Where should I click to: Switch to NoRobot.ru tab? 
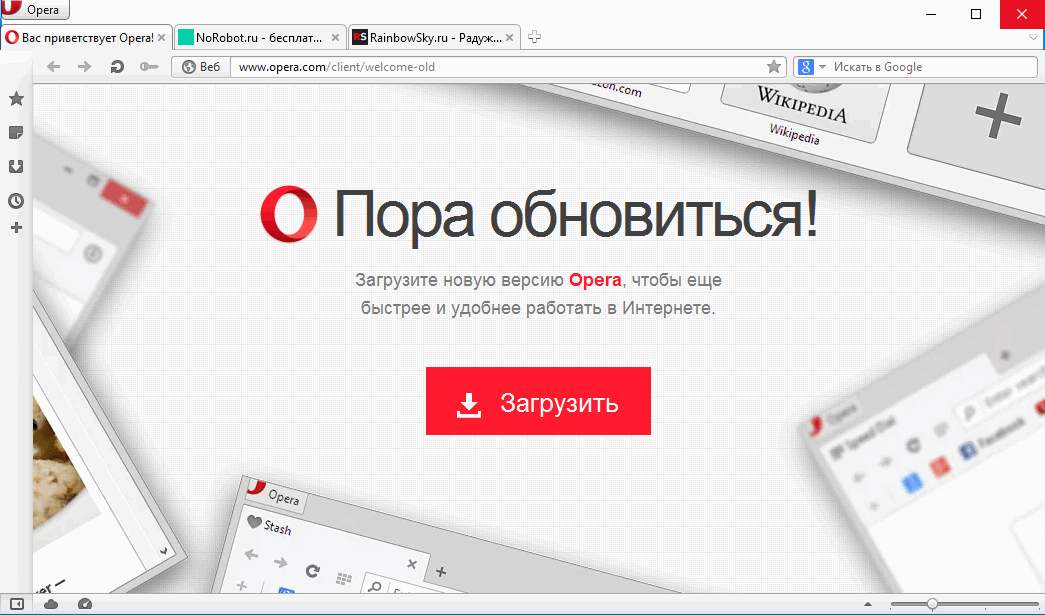click(x=260, y=37)
